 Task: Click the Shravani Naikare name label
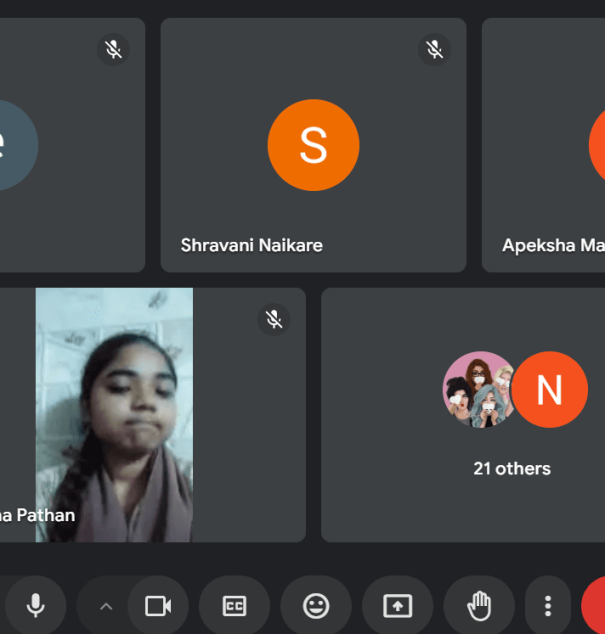[251, 245]
